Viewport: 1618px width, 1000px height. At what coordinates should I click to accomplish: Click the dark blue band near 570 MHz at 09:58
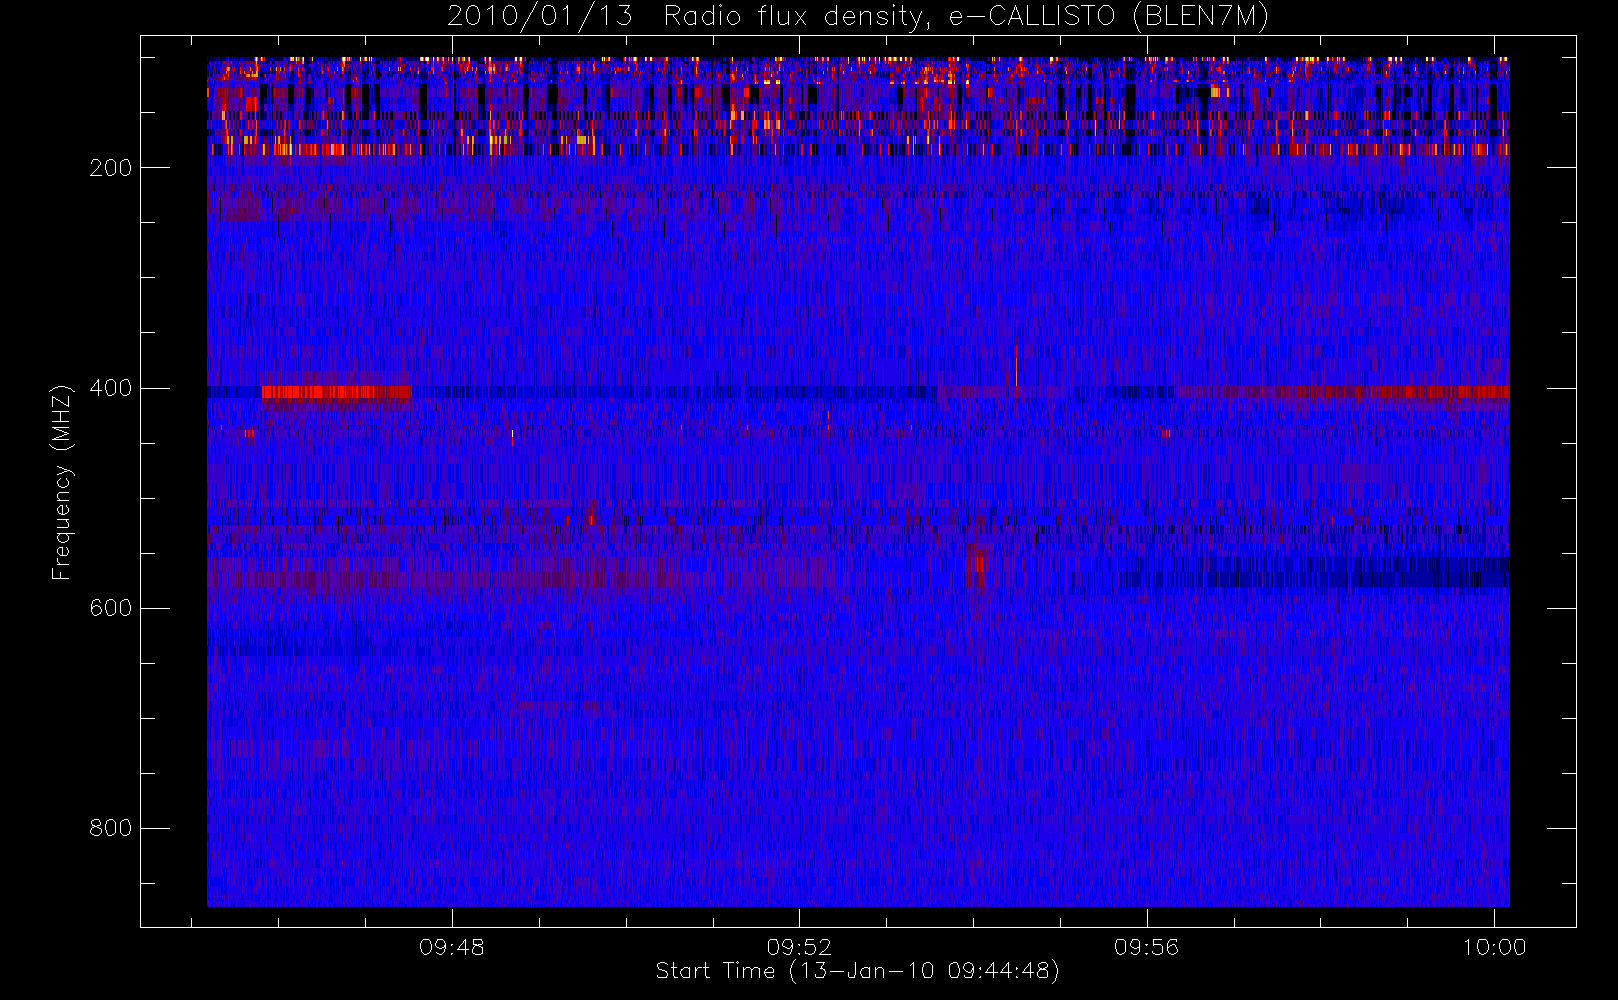point(1358,573)
